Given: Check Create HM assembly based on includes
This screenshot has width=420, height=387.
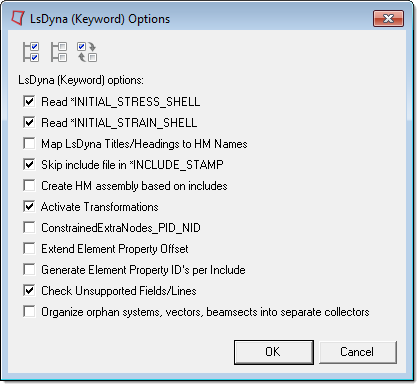Looking at the screenshot, I should pos(29,185).
